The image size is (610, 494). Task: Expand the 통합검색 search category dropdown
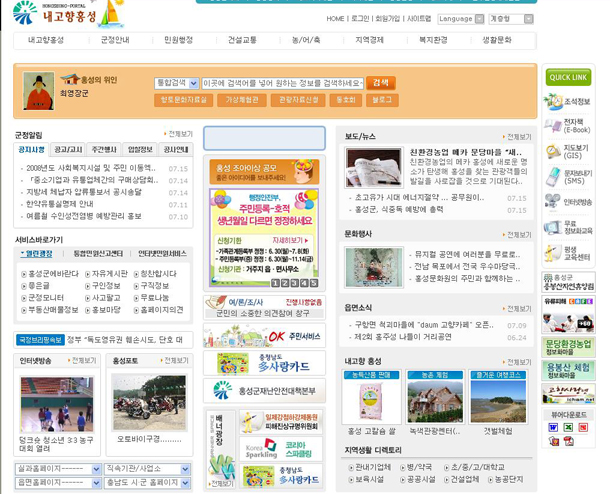click(176, 83)
